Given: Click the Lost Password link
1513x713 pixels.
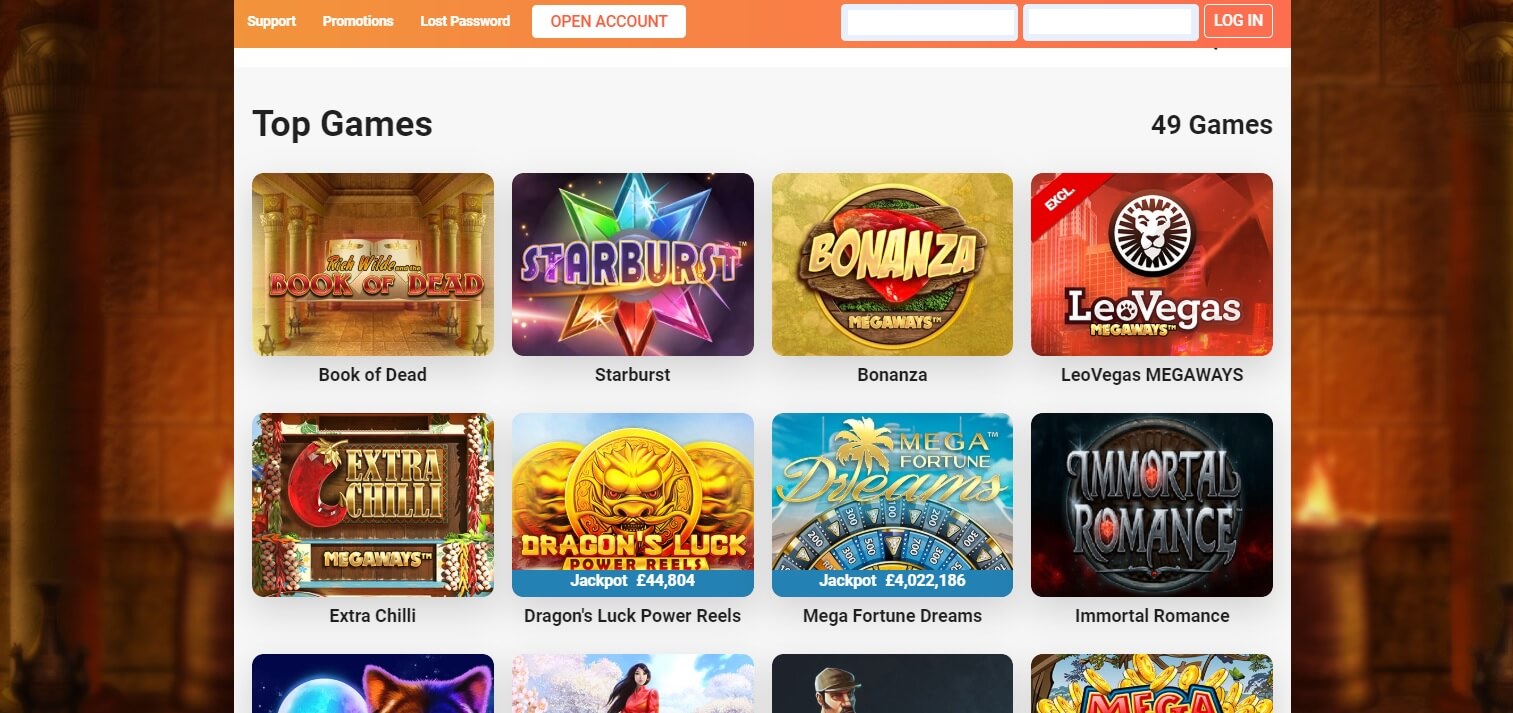Looking at the screenshot, I should pyautogui.click(x=465, y=21).
